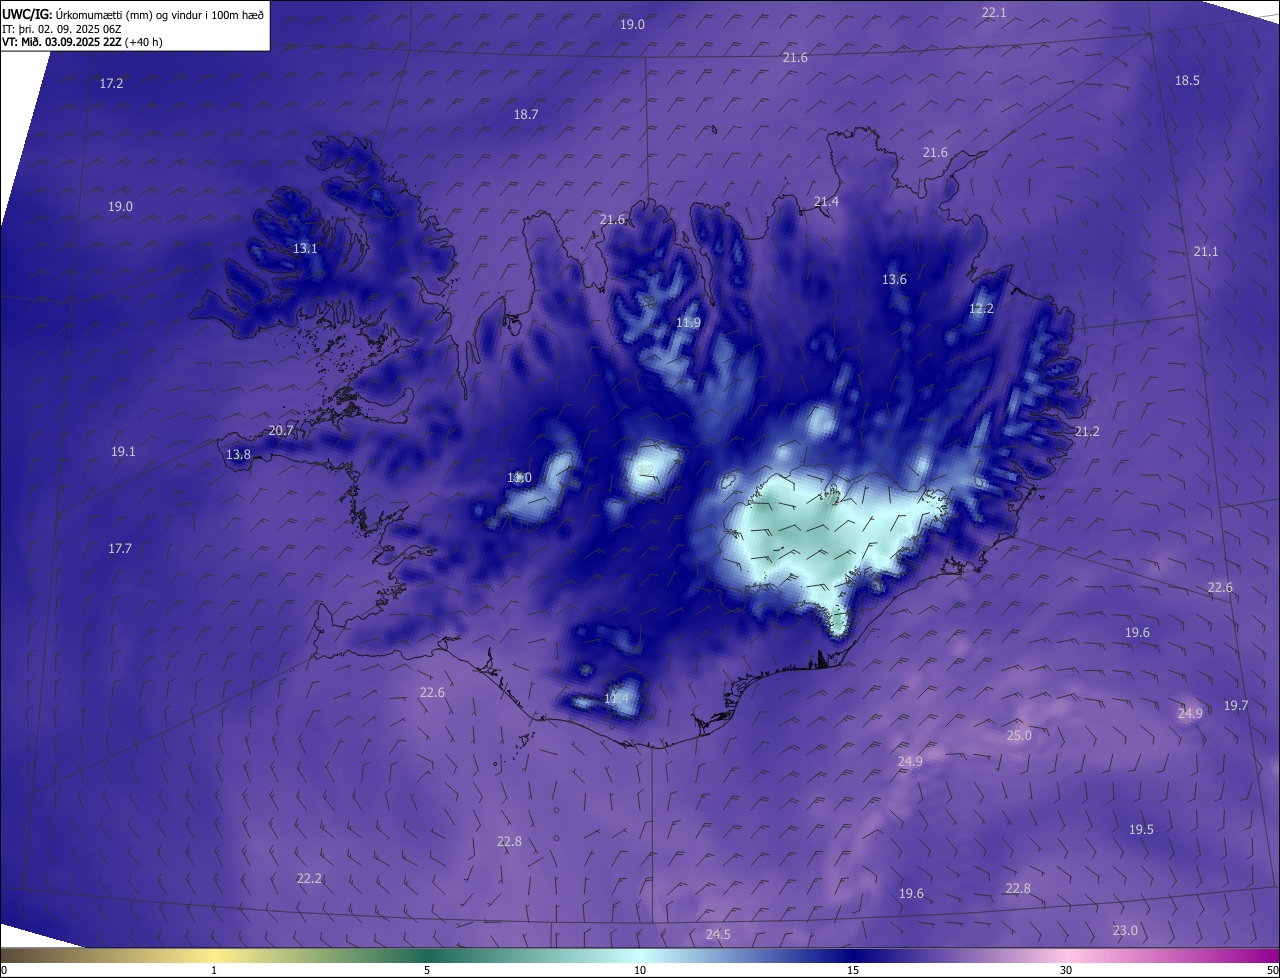Click the 'VT: Mið. 03.09.2025 22Z (+40 h)' line
1280x978 pixels.
click(x=82, y=42)
